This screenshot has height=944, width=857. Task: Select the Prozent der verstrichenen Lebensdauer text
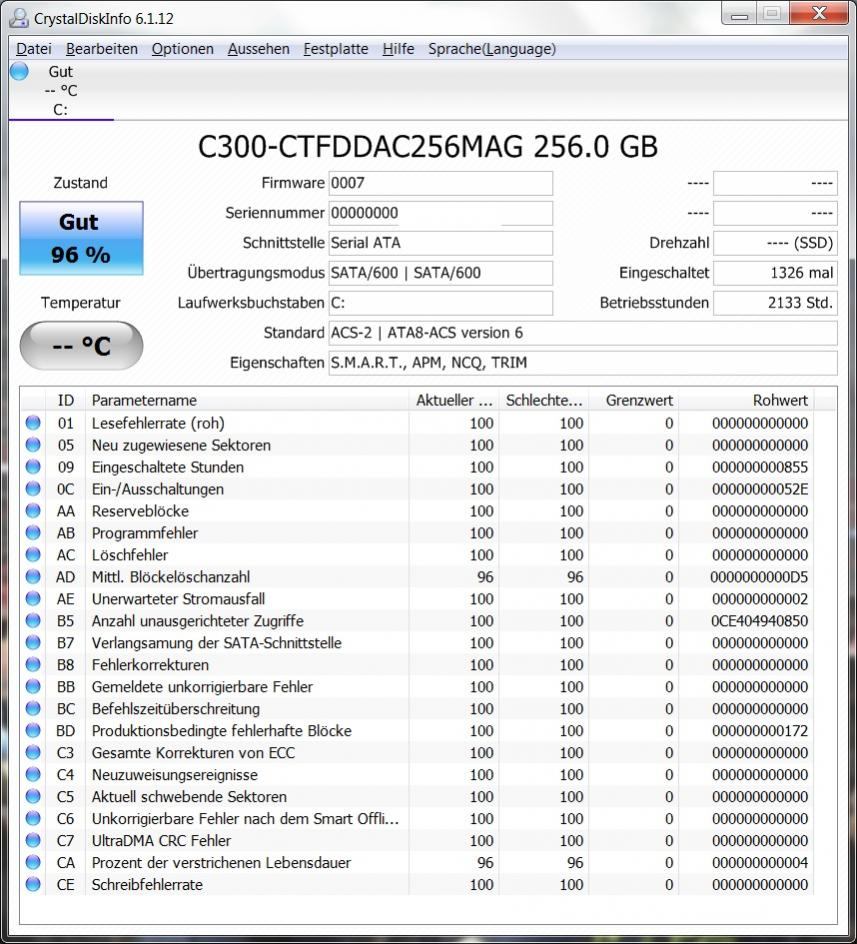click(221, 863)
